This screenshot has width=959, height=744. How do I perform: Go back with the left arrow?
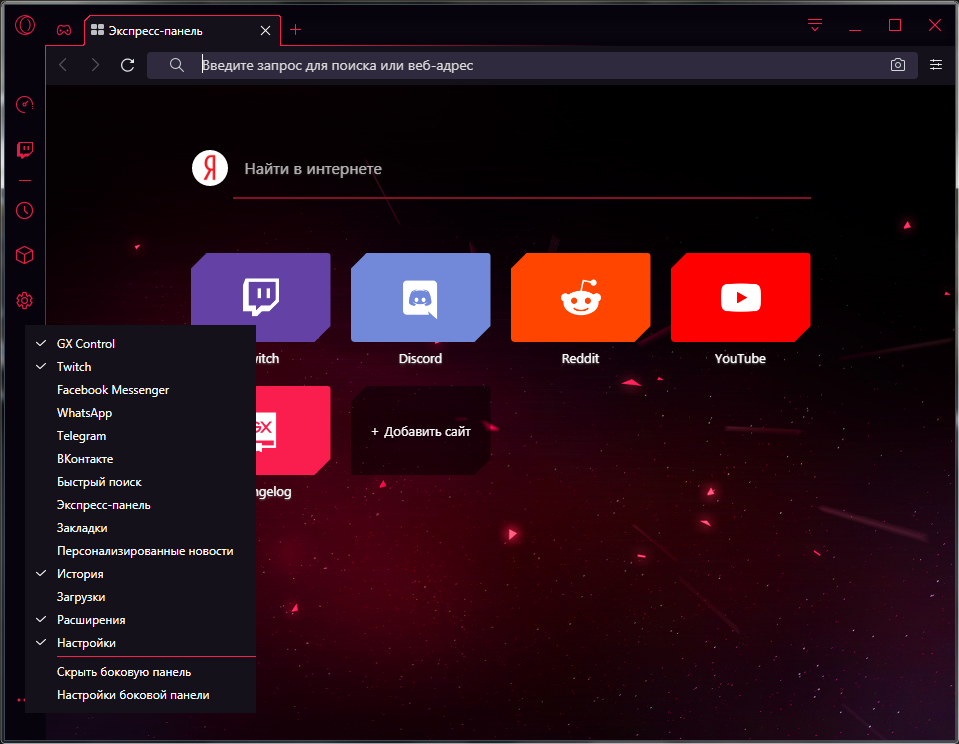[63, 65]
